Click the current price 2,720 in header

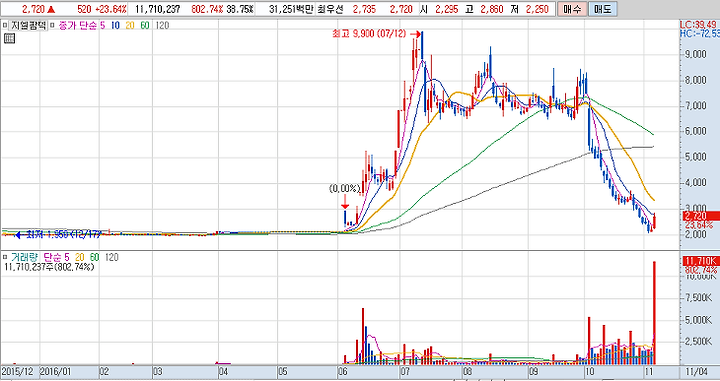point(33,9)
